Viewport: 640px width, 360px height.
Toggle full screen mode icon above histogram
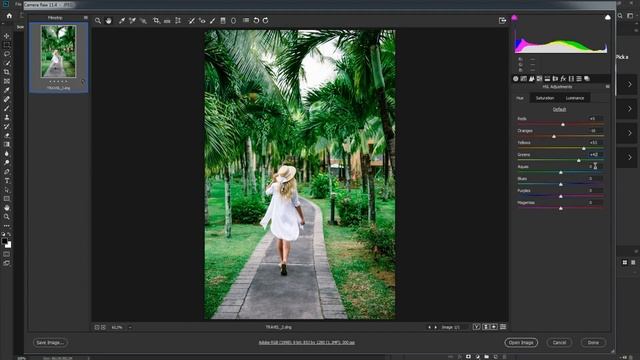pyautogui.click(x=502, y=20)
